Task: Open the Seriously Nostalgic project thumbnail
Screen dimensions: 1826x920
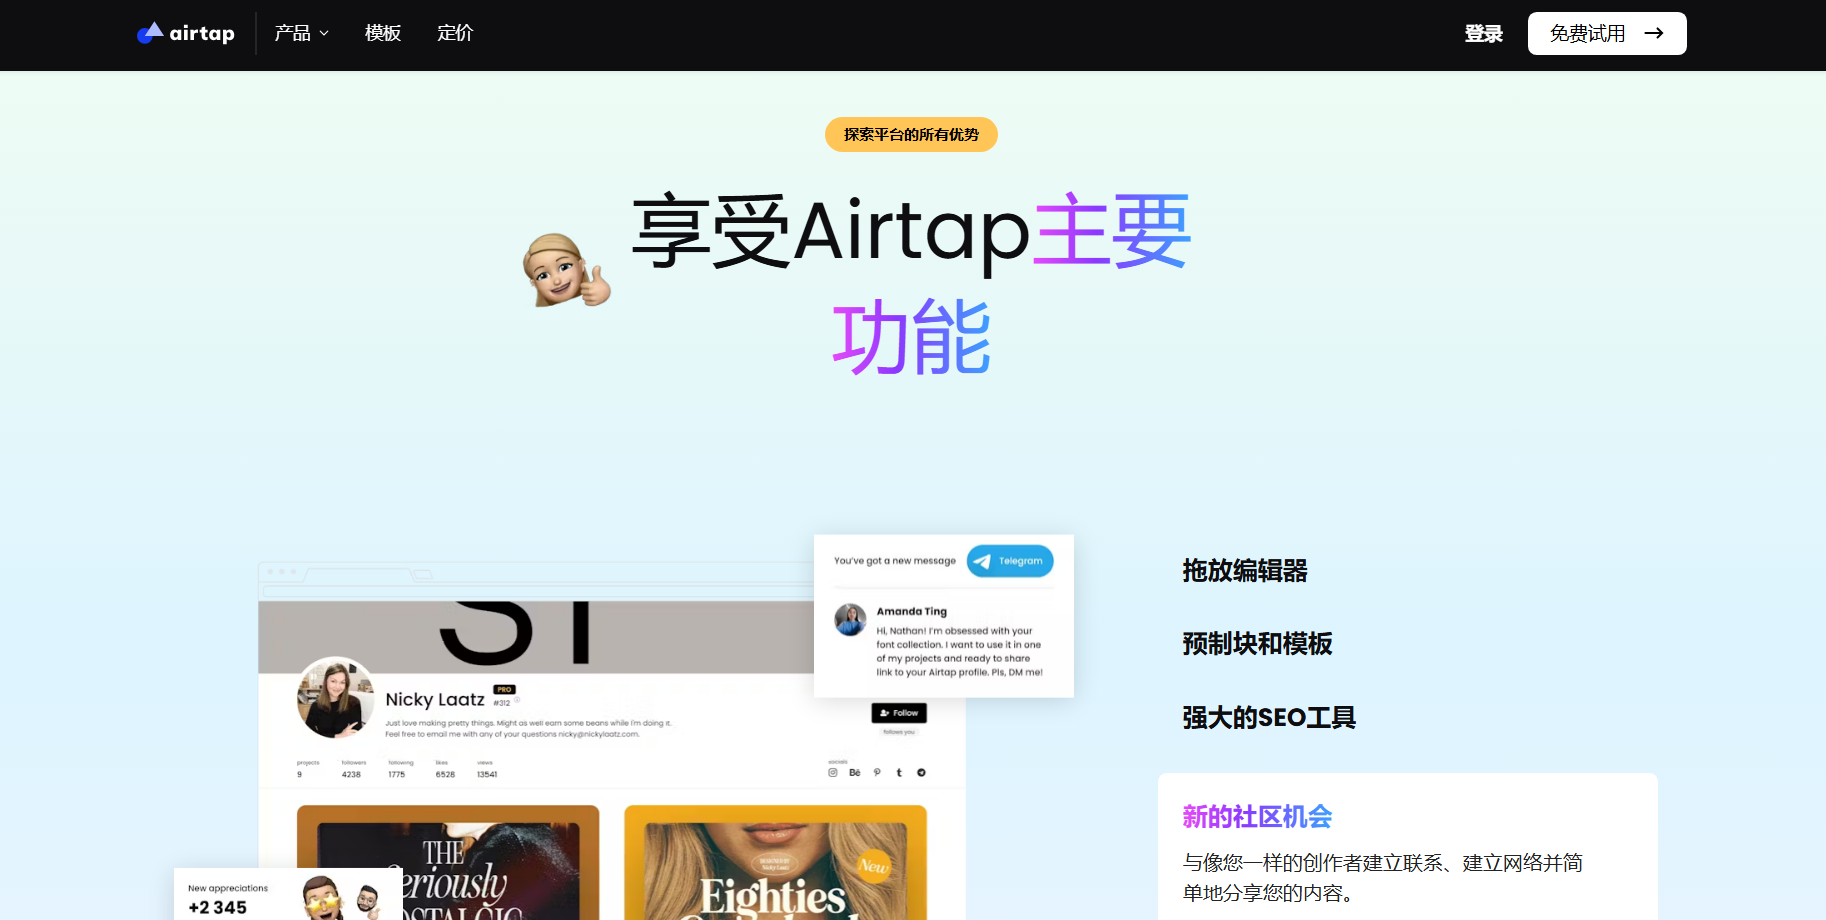Action: coord(448,862)
